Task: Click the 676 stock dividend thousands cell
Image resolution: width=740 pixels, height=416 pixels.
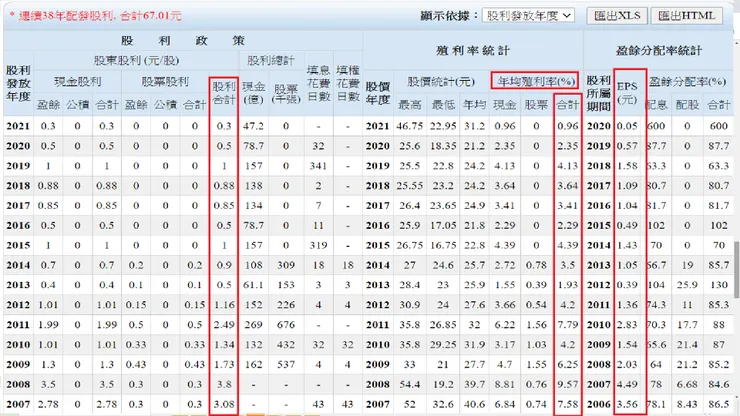Action: click(x=286, y=324)
